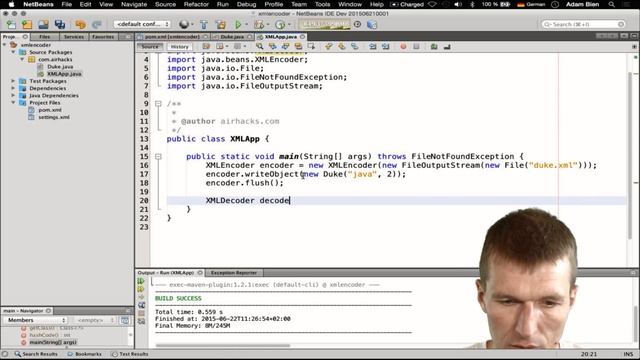
Task: Click the Output panel settings icon at bottom
Action: (x=141, y=321)
